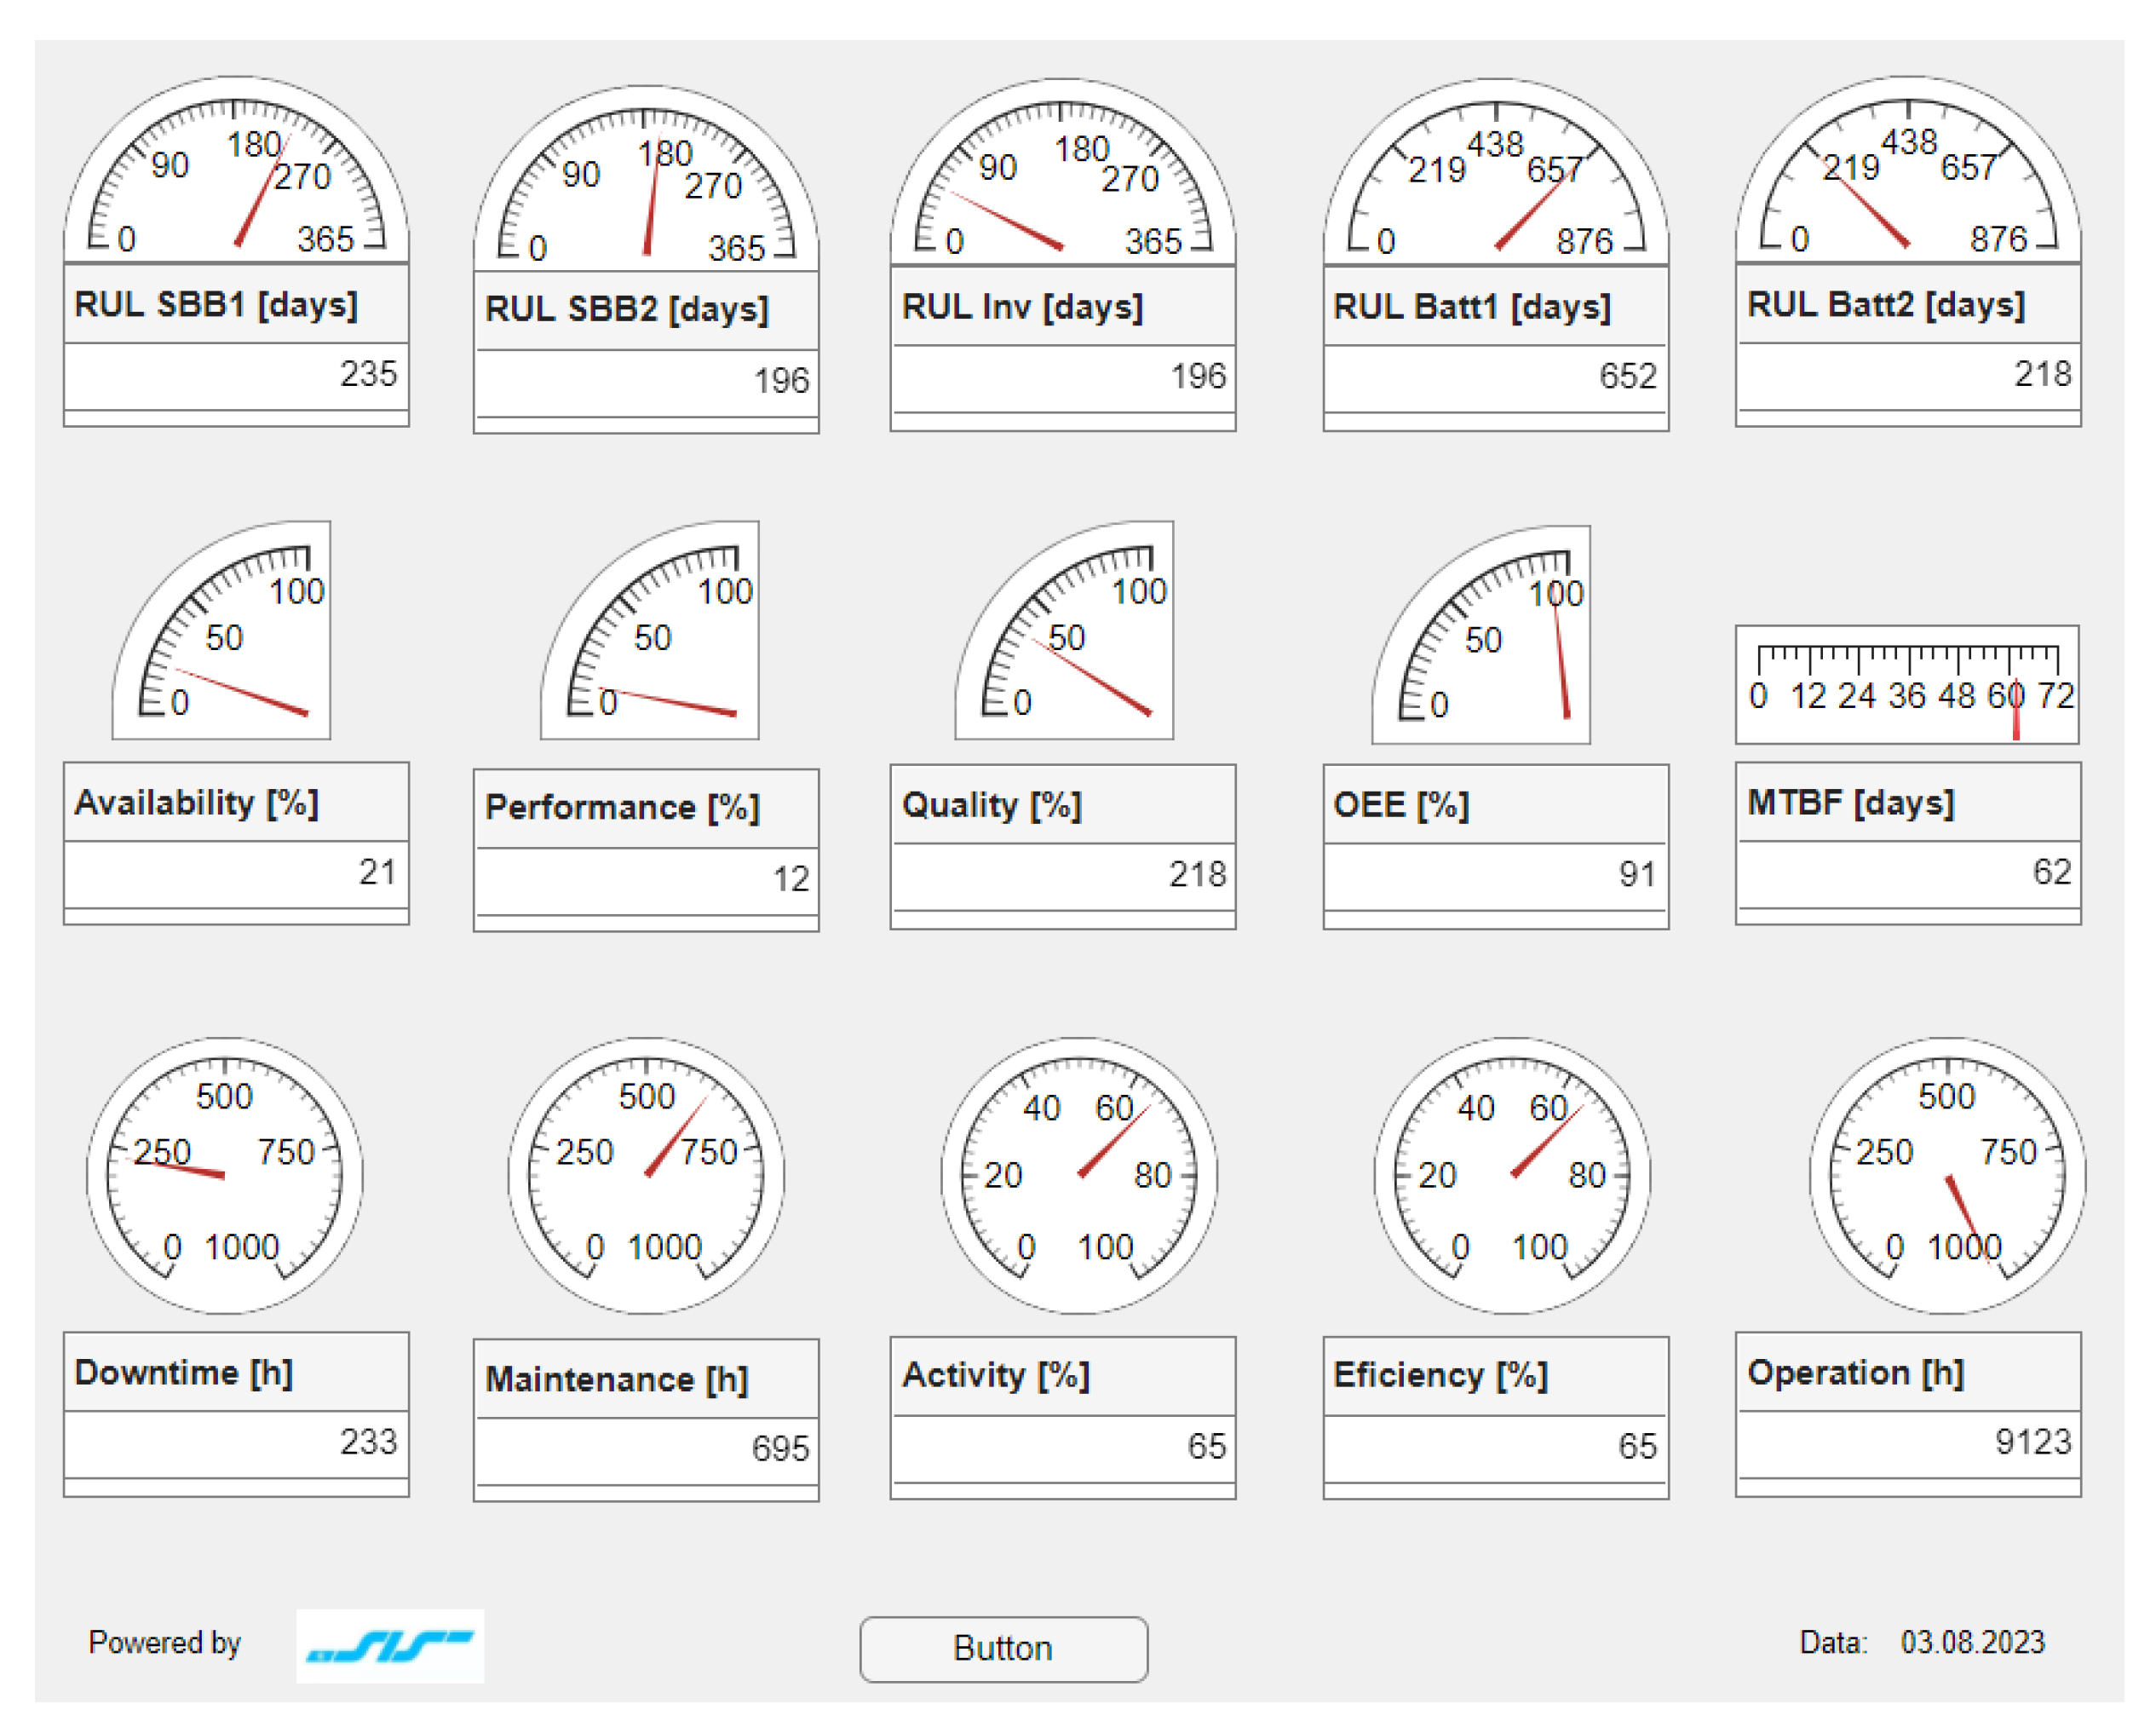Click the RUL SBB2 value field showing 196
The height and width of the screenshot is (1733, 2156).
click(x=646, y=381)
